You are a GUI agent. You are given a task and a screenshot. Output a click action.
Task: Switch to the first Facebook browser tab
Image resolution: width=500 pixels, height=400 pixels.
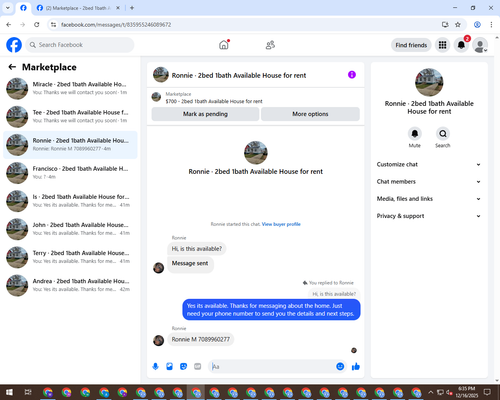(x=23, y=8)
